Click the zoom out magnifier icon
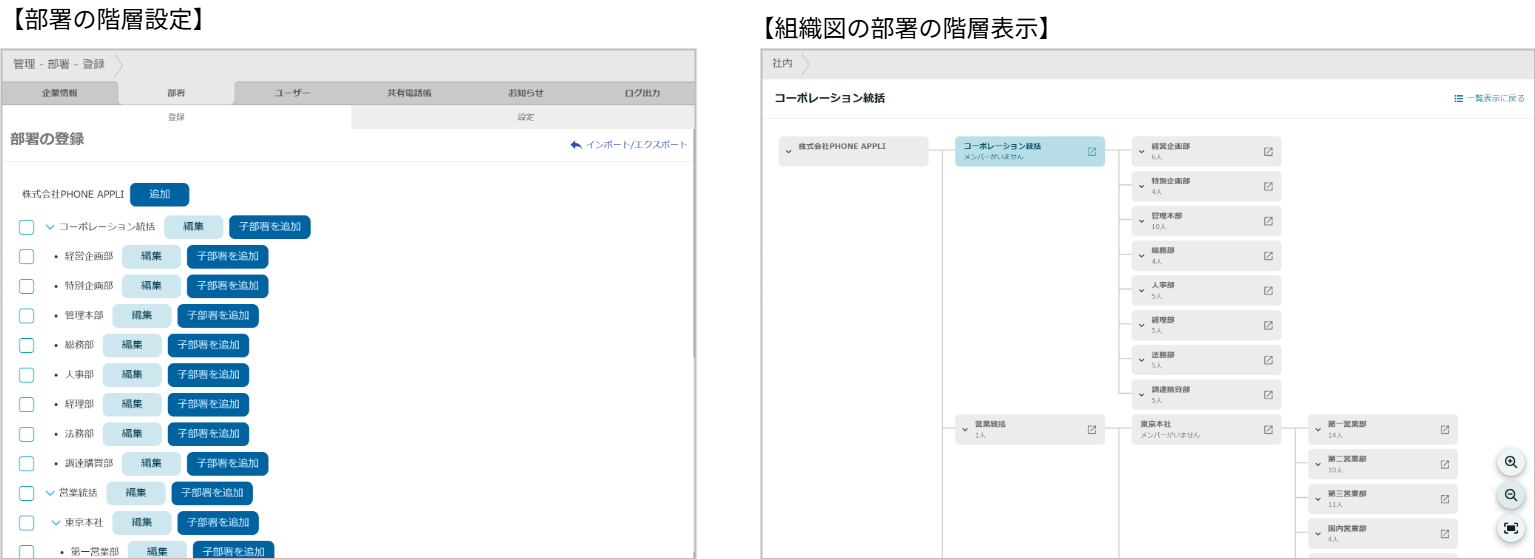Viewport: 1535px width, 559px height. pyautogui.click(x=1510, y=495)
